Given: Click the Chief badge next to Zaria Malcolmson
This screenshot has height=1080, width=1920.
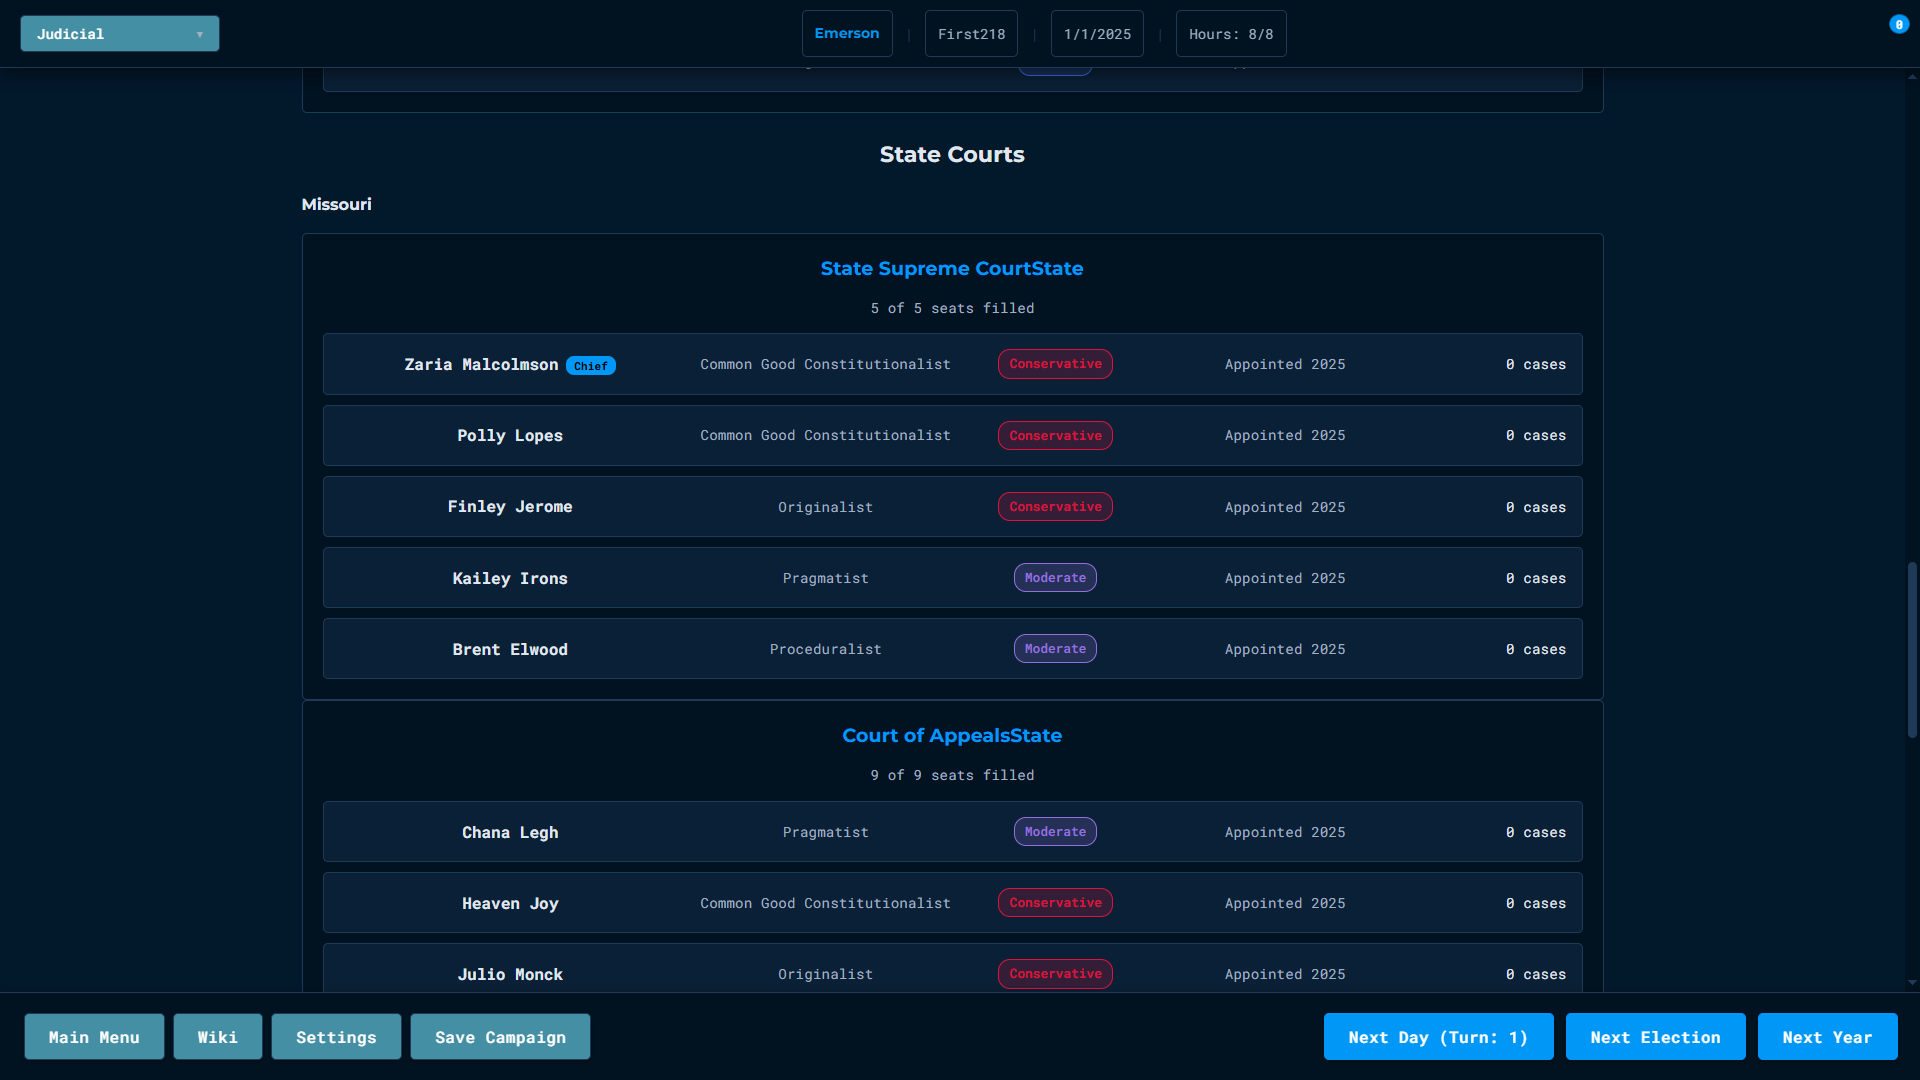Looking at the screenshot, I should tap(590, 366).
